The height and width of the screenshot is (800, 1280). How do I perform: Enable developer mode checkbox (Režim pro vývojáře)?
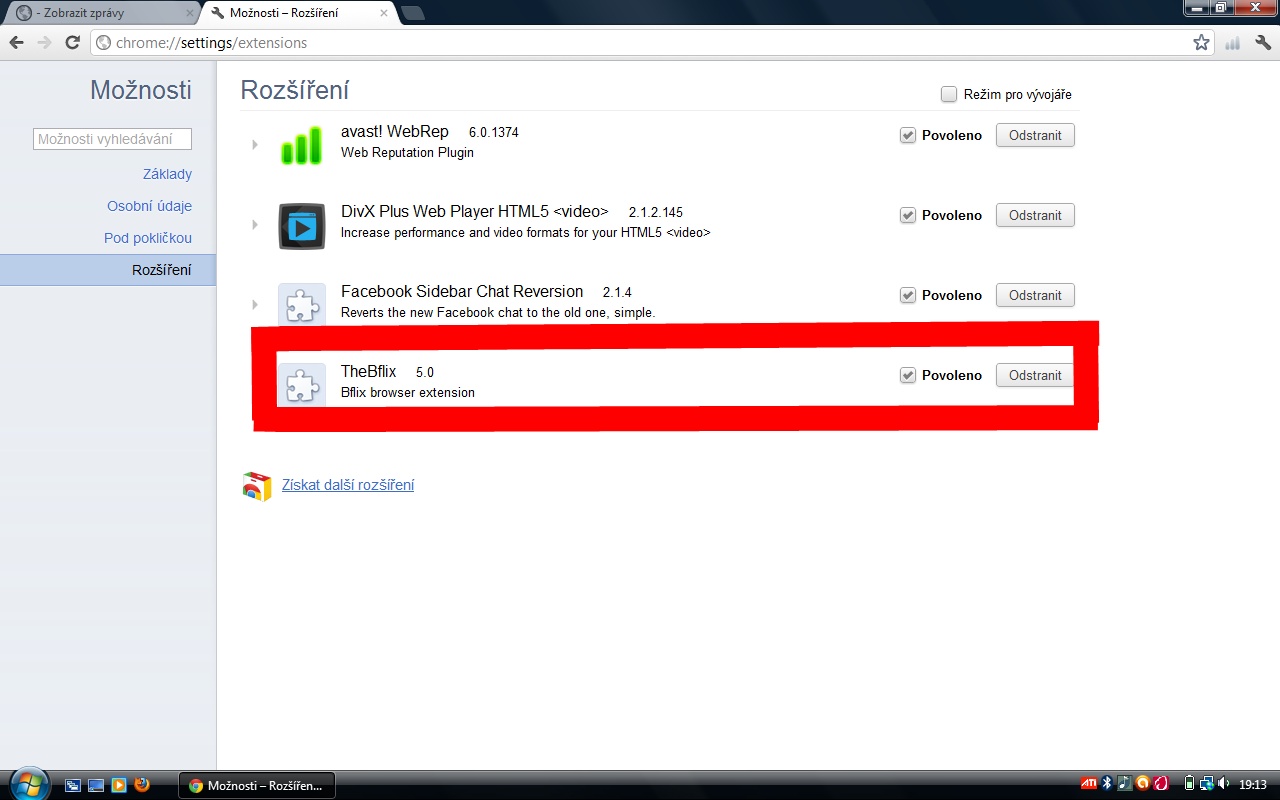point(949,94)
